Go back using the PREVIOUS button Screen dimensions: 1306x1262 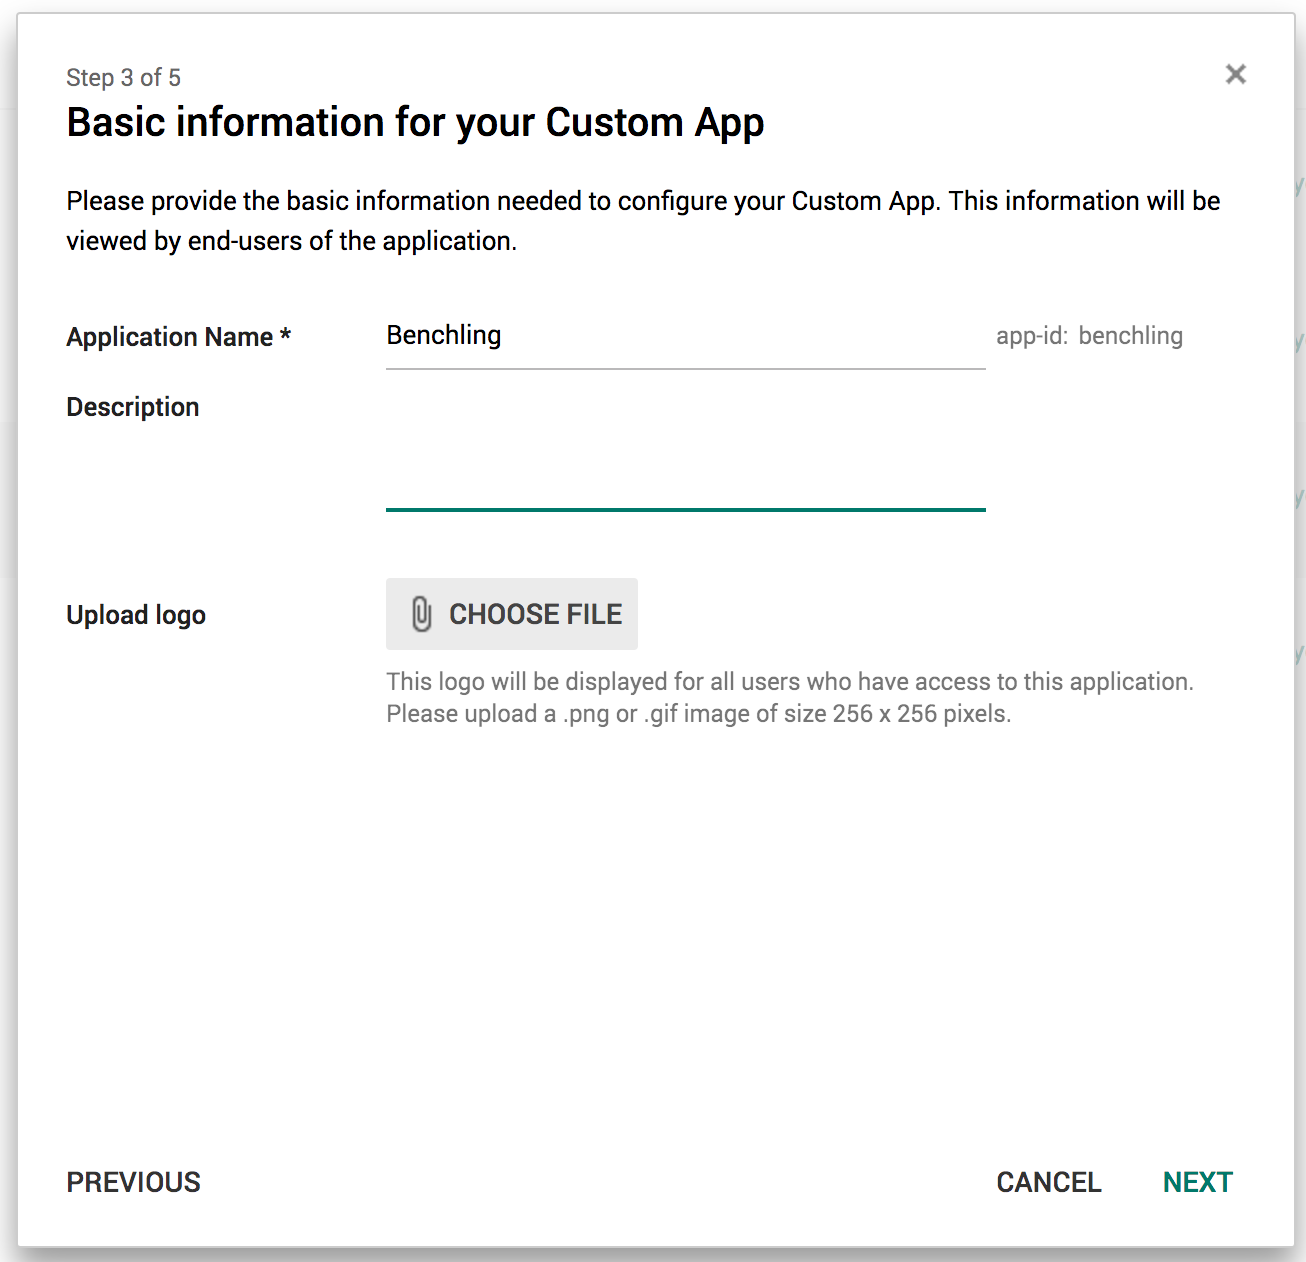[x=133, y=1182]
